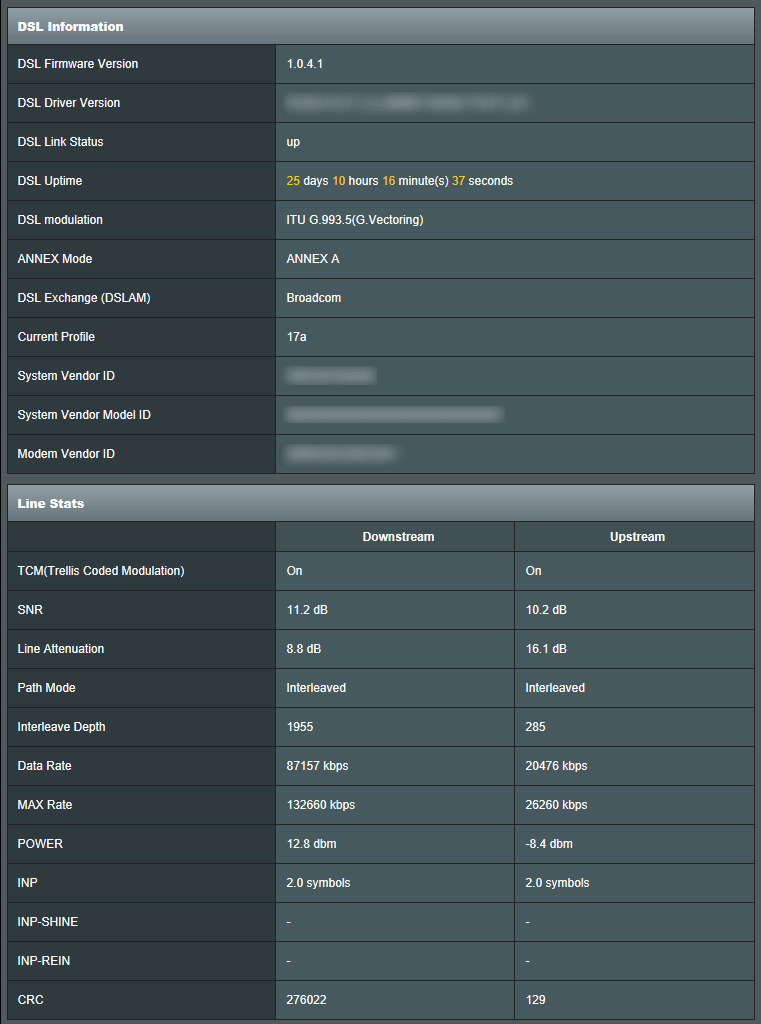Click the DSL Uptime value

point(399,181)
